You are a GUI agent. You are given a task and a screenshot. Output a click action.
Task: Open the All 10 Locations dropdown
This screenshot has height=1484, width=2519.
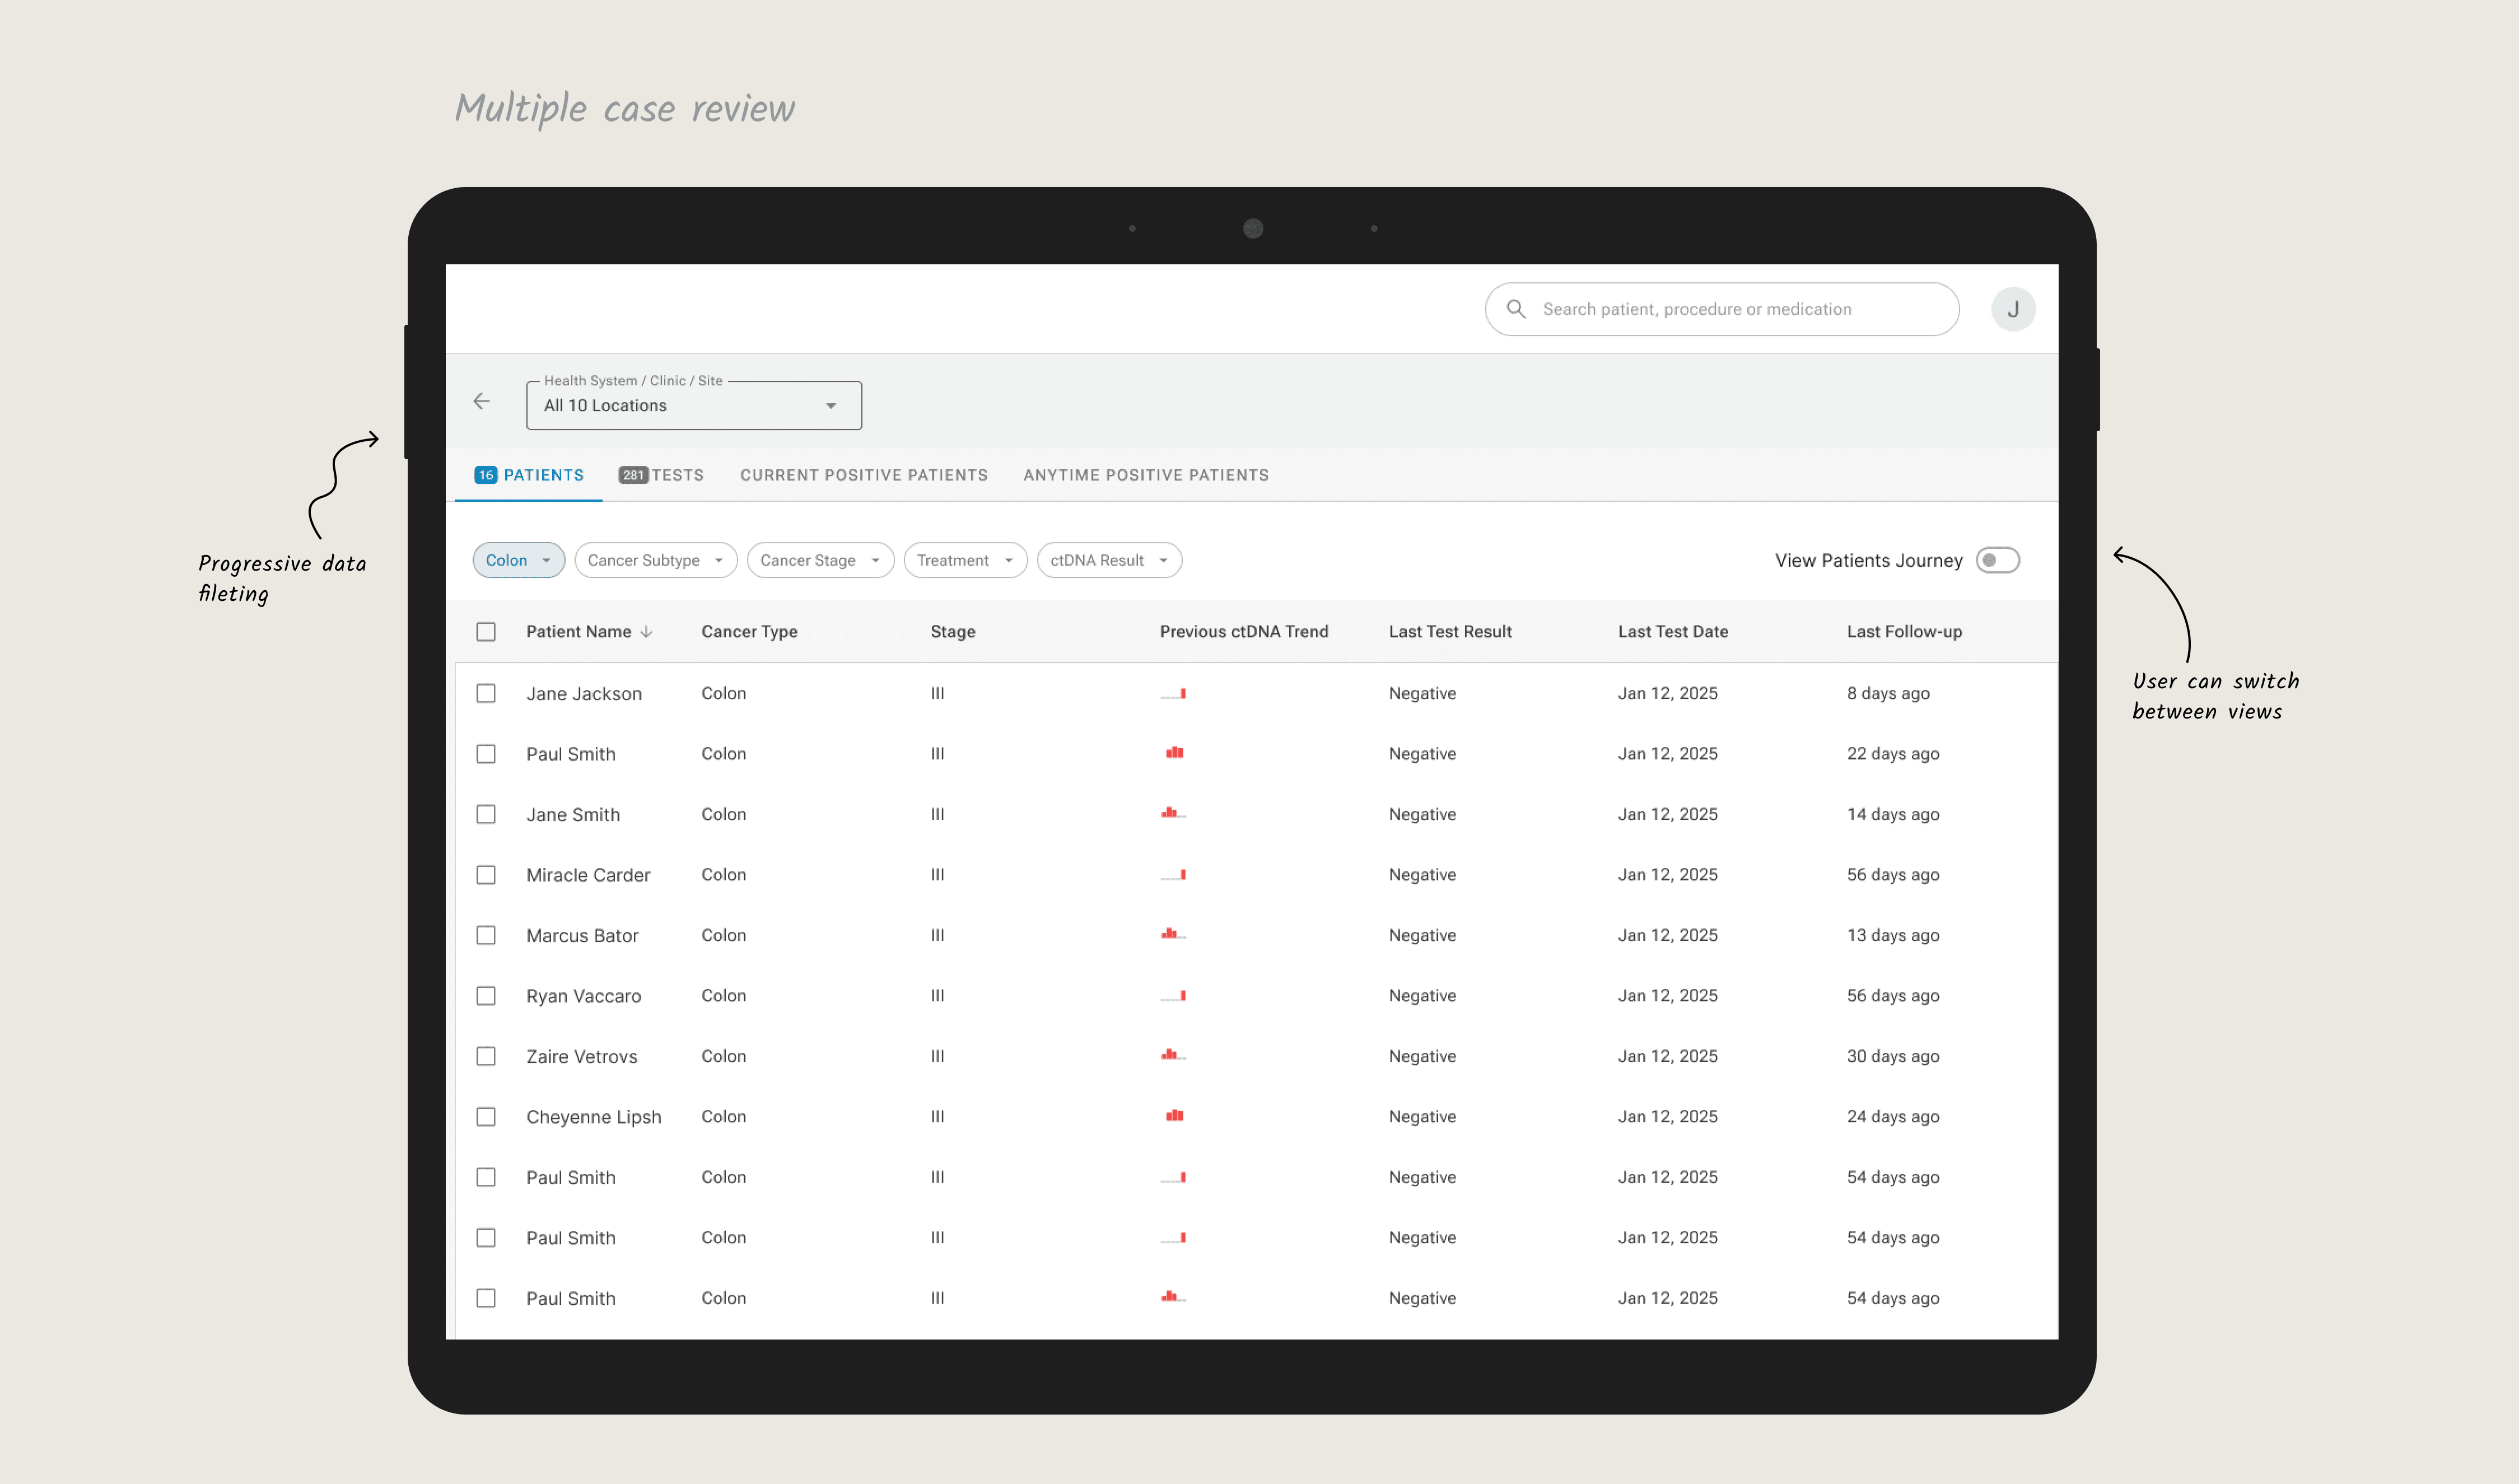click(x=693, y=405)
